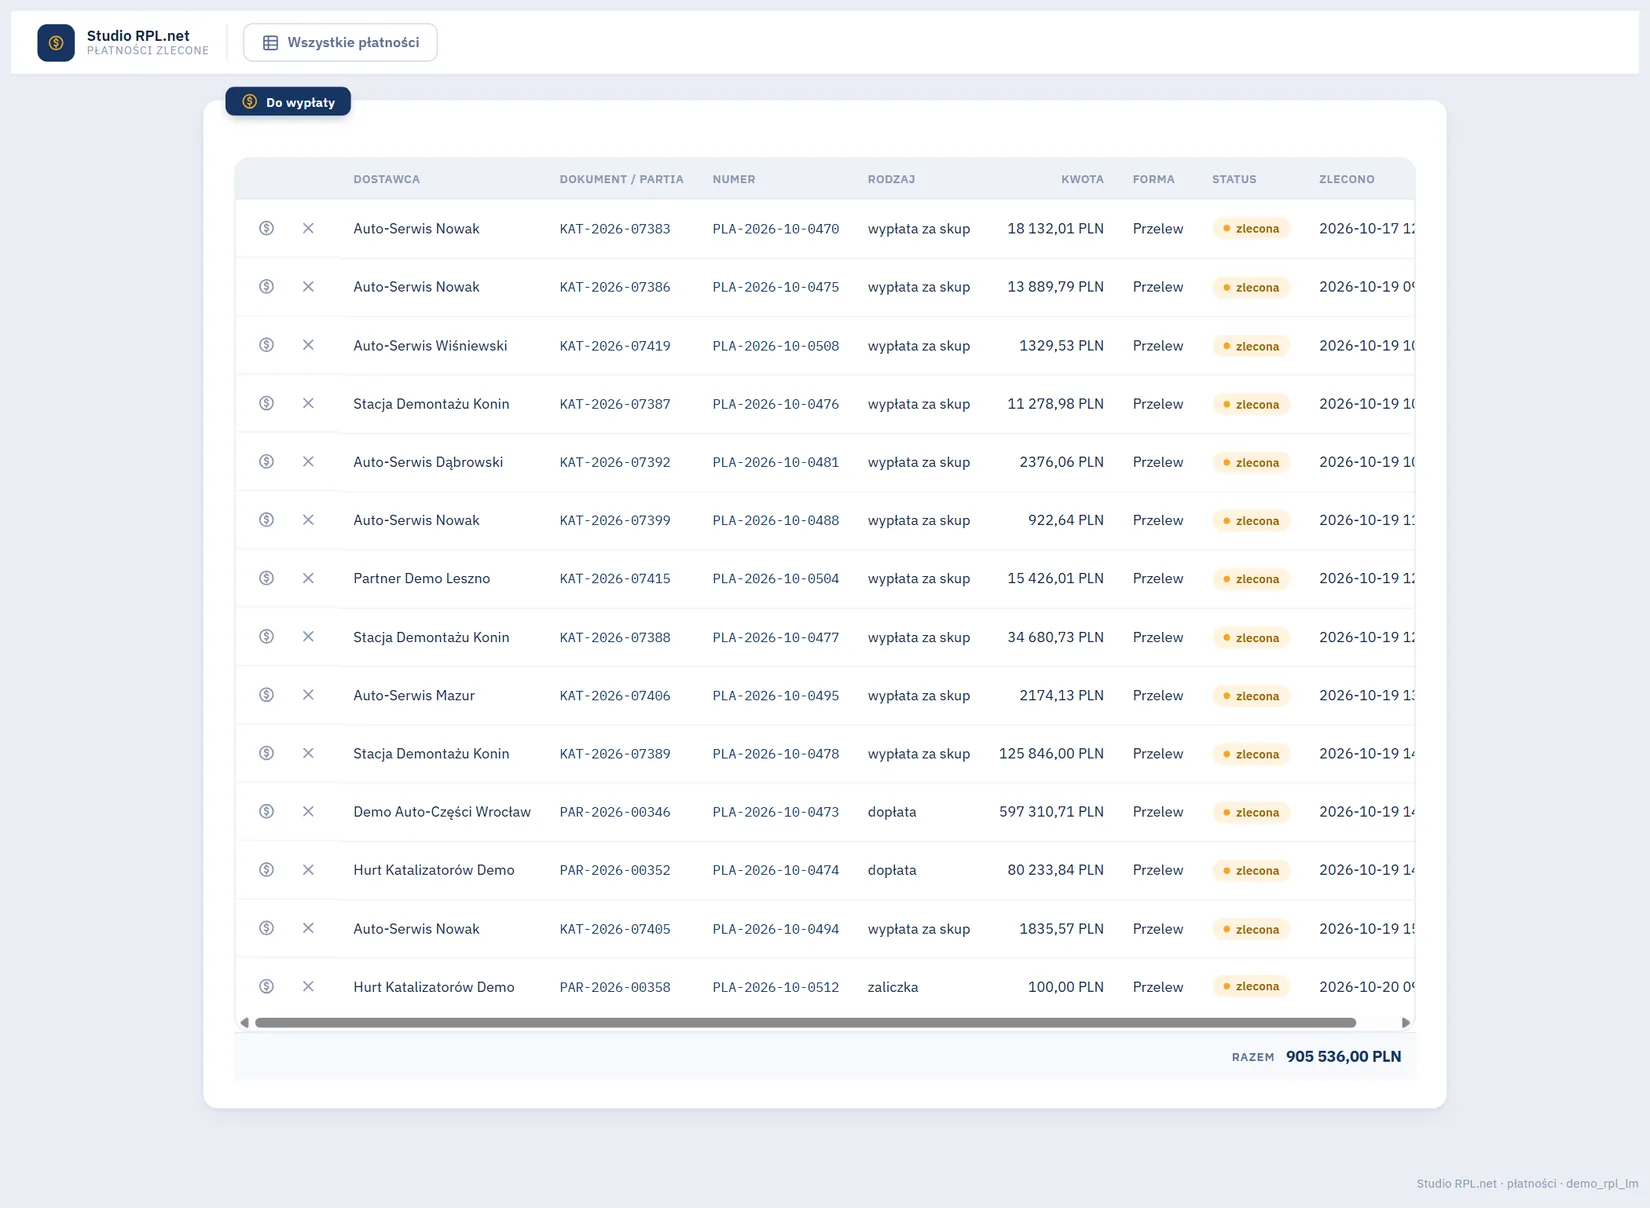Select document KAT-2026-07383
Image resolution: width=1650 pixels, height=1208 pixels.
[615, 229]
